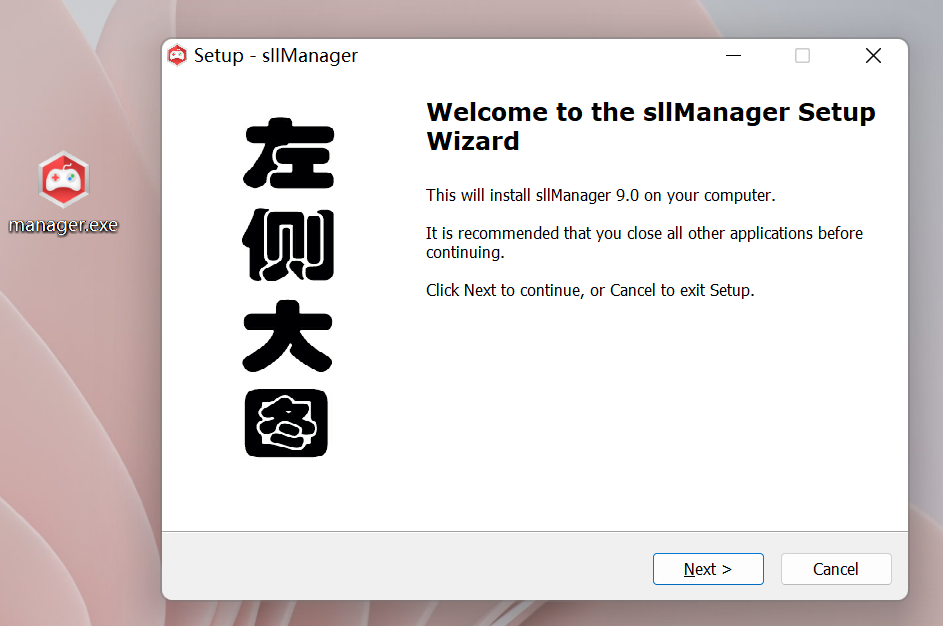The image size is (943, 626).
Task: Click the 左 character in the wizard image
Action: (x=288, y=155)
